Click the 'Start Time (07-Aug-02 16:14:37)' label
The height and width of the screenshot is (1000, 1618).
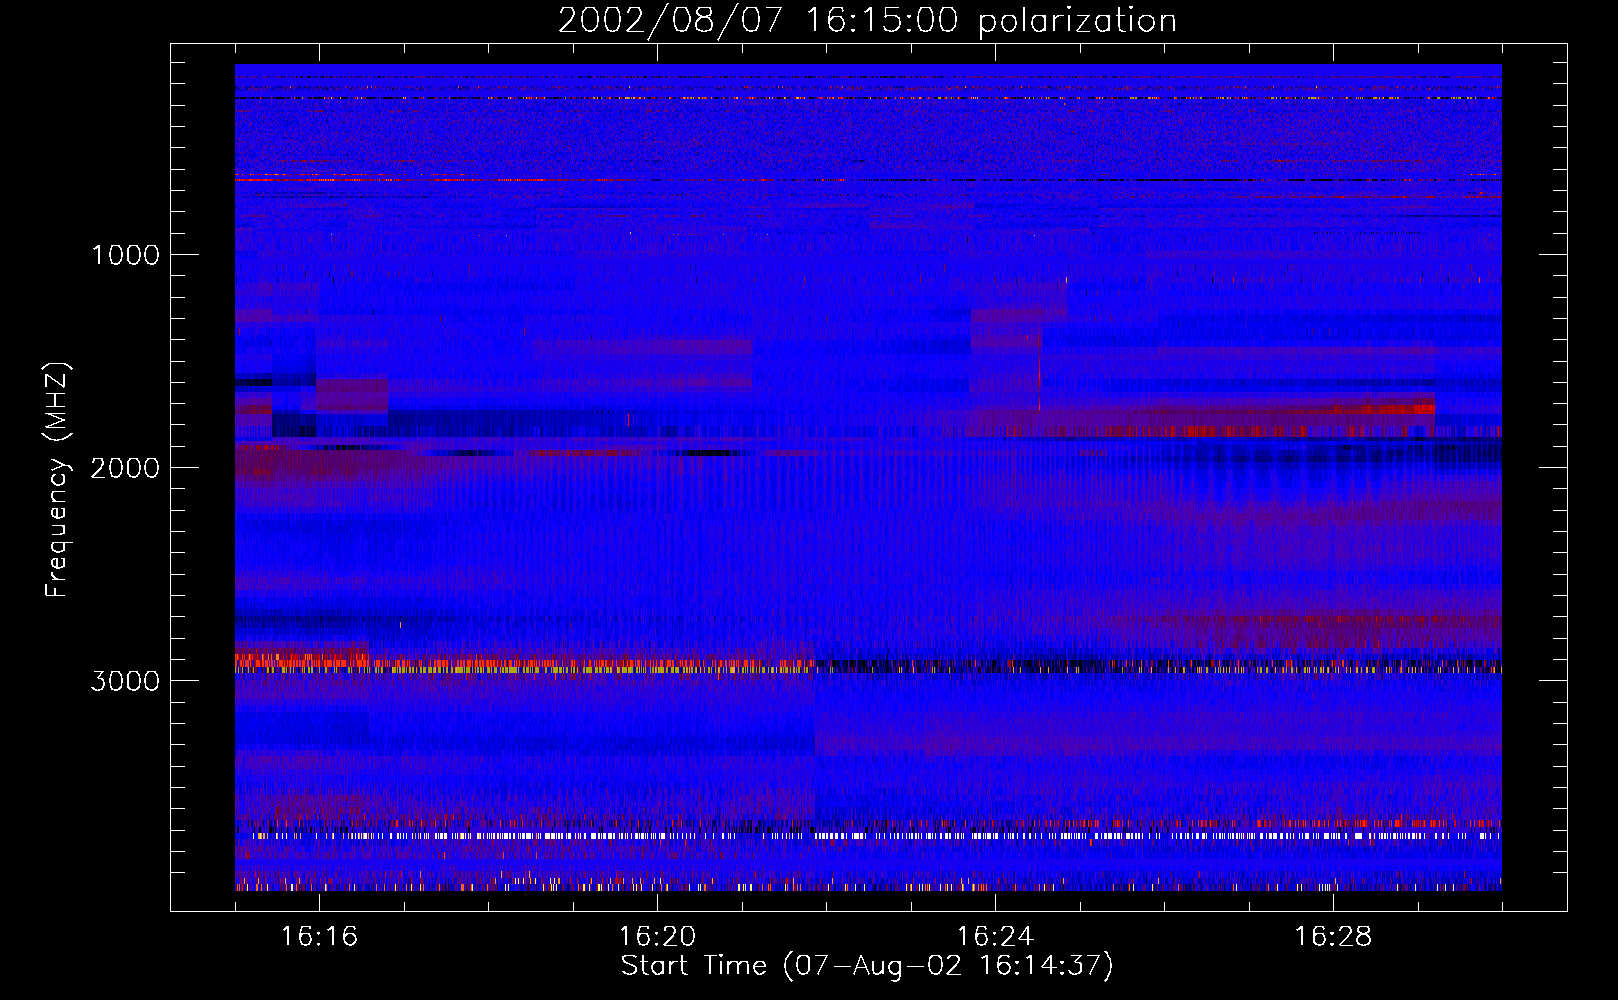[867, 966]
